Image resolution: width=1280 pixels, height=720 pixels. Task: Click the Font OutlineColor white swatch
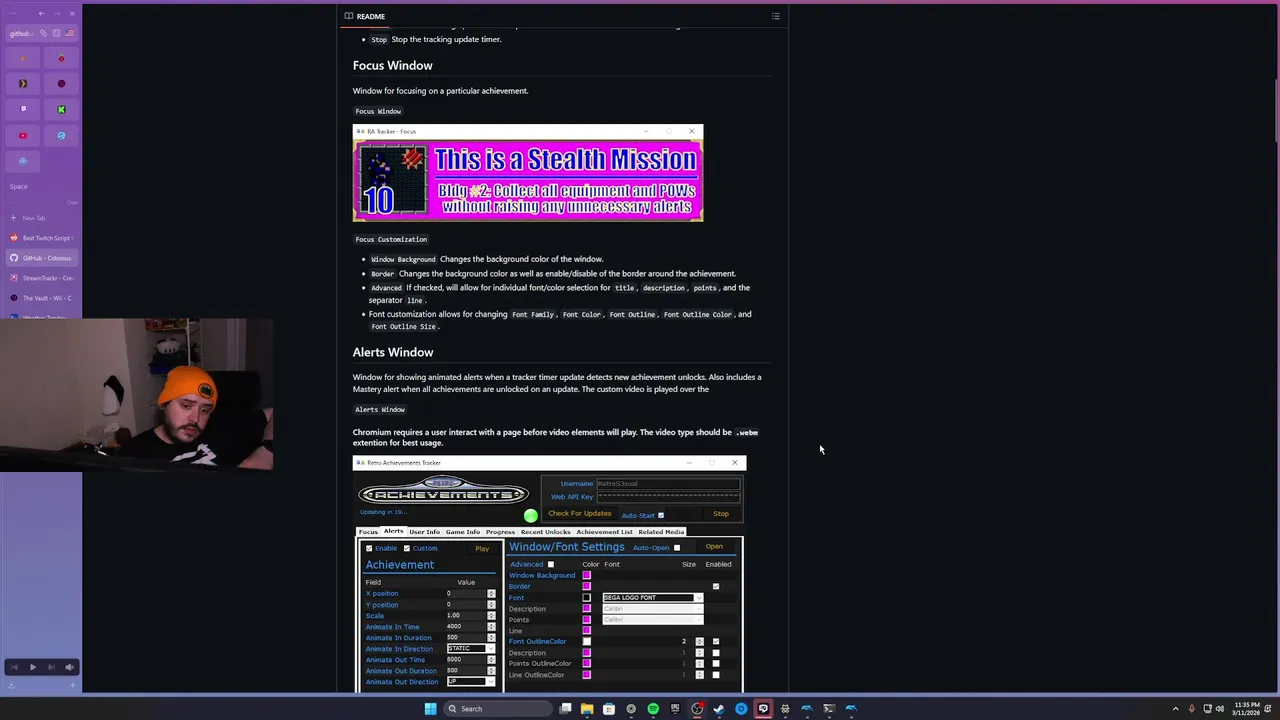[587, 641]
